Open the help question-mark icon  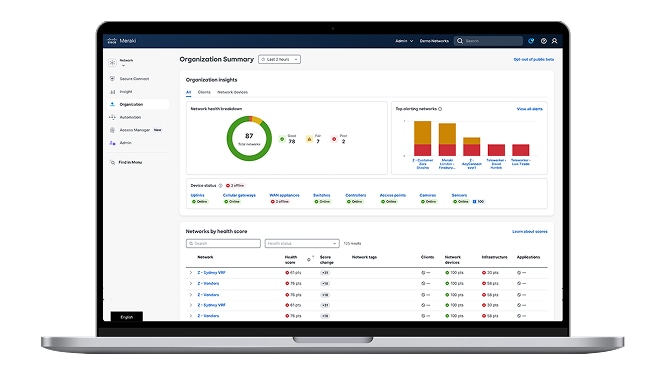click(544, 41)
